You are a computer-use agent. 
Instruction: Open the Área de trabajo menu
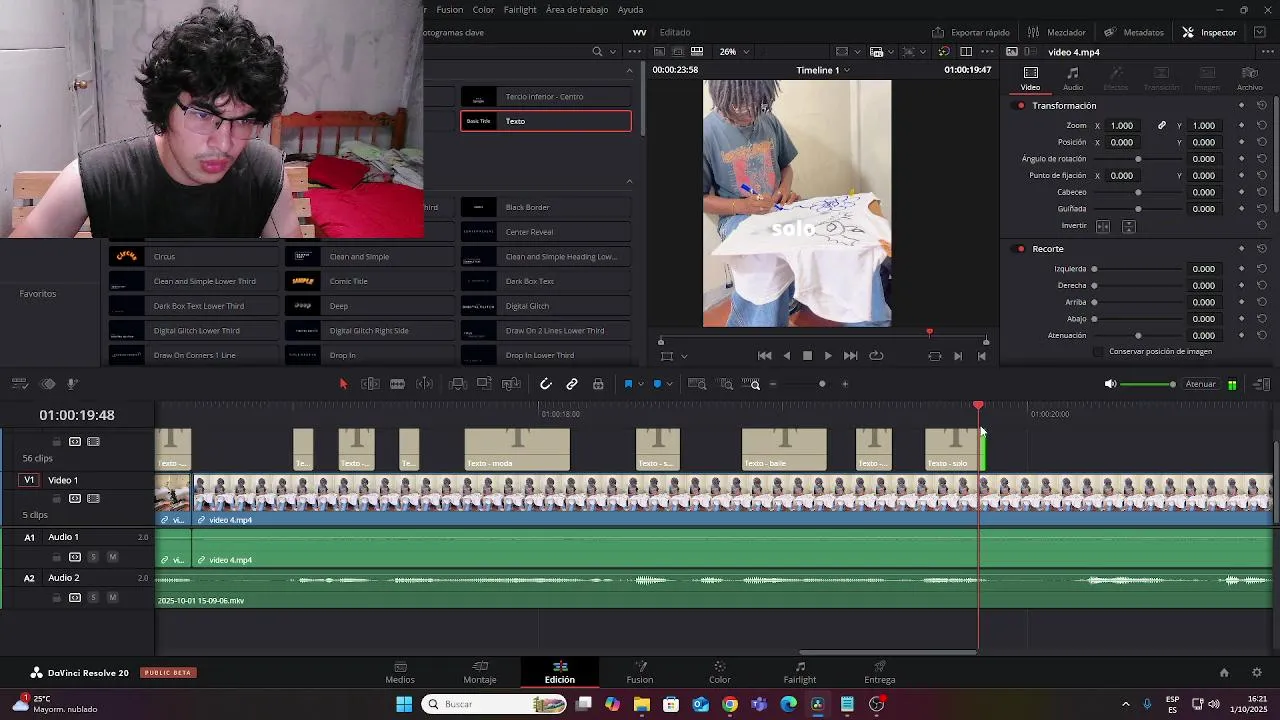[577, 10]
